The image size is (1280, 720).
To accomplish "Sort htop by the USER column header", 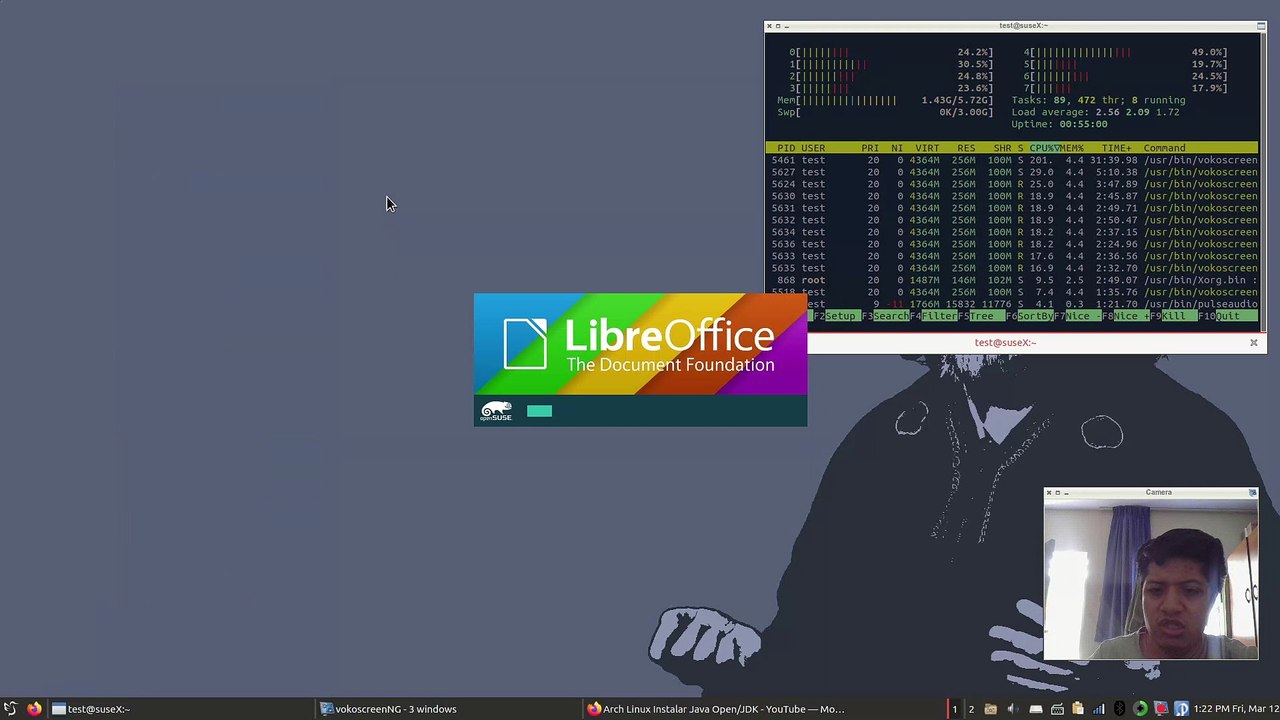I will tap(813, 148).
